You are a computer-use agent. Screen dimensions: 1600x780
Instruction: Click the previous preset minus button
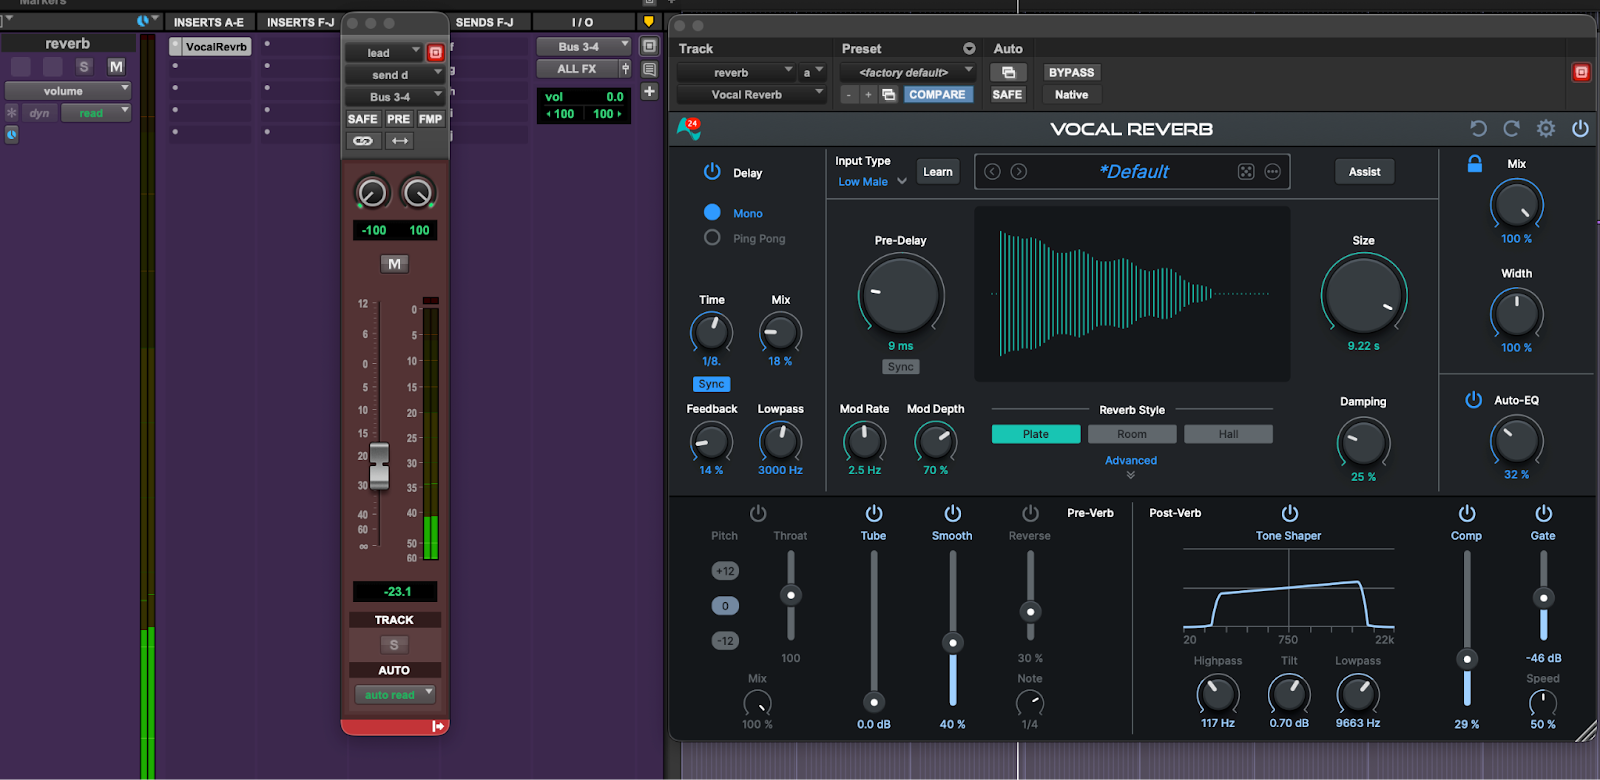[x=849, y=95]
